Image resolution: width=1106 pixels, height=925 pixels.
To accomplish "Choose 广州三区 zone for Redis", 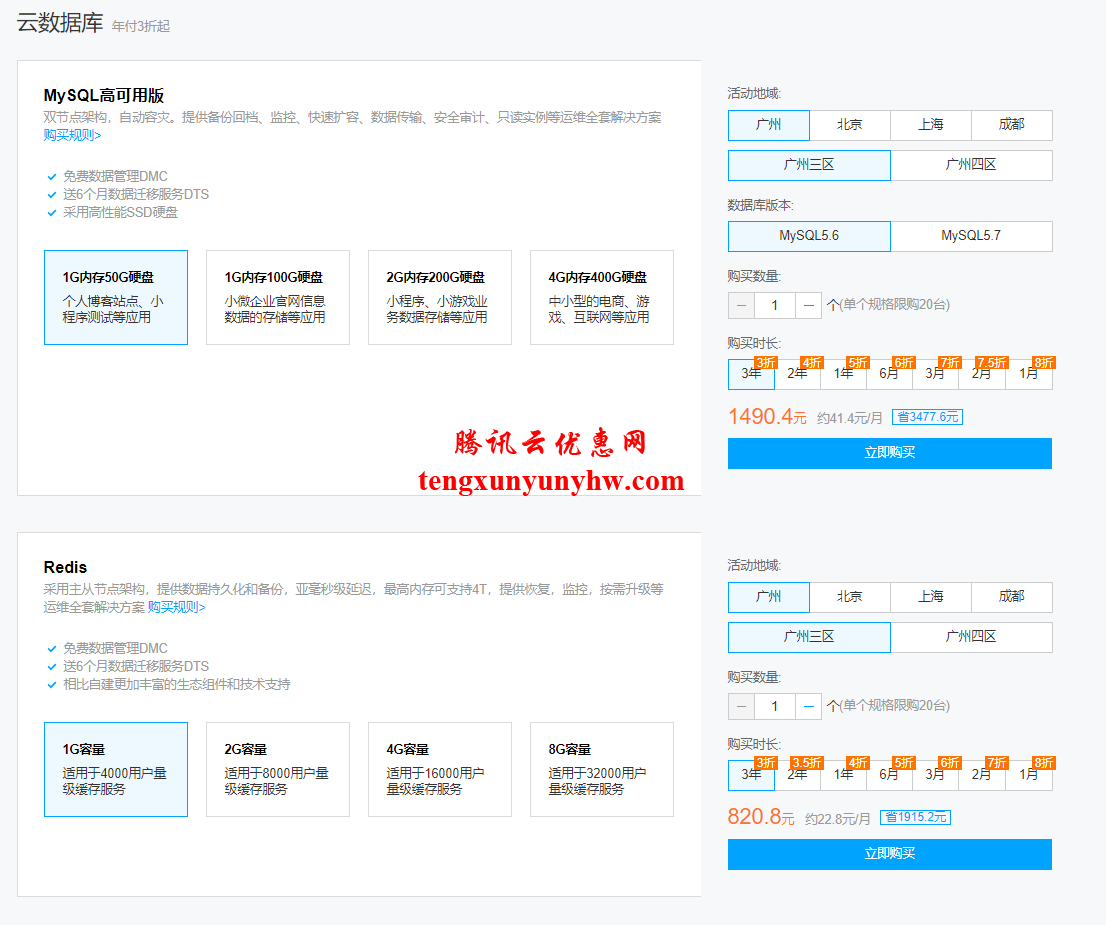I will tap(809, 637).
